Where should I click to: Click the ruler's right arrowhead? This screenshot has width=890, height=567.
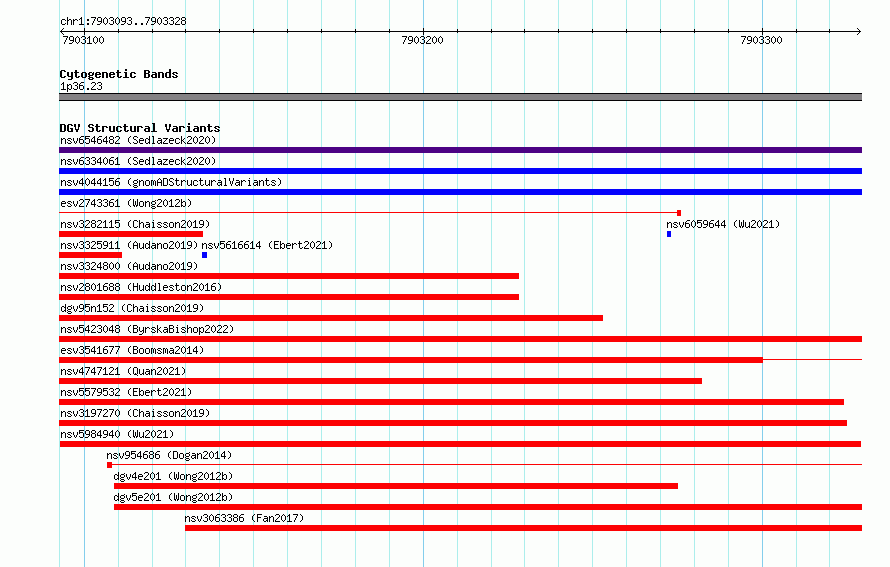pyautogui.click(x=859, y=31)
